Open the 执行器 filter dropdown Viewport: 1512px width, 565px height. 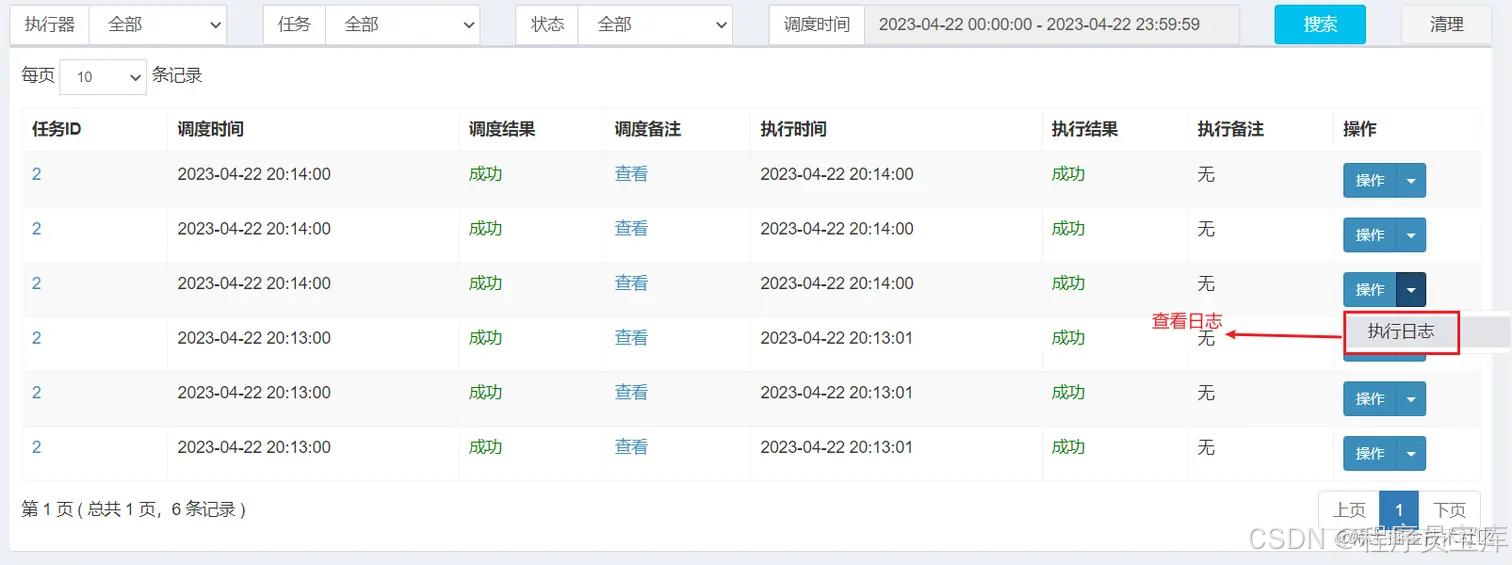click(x=158, y=25)
